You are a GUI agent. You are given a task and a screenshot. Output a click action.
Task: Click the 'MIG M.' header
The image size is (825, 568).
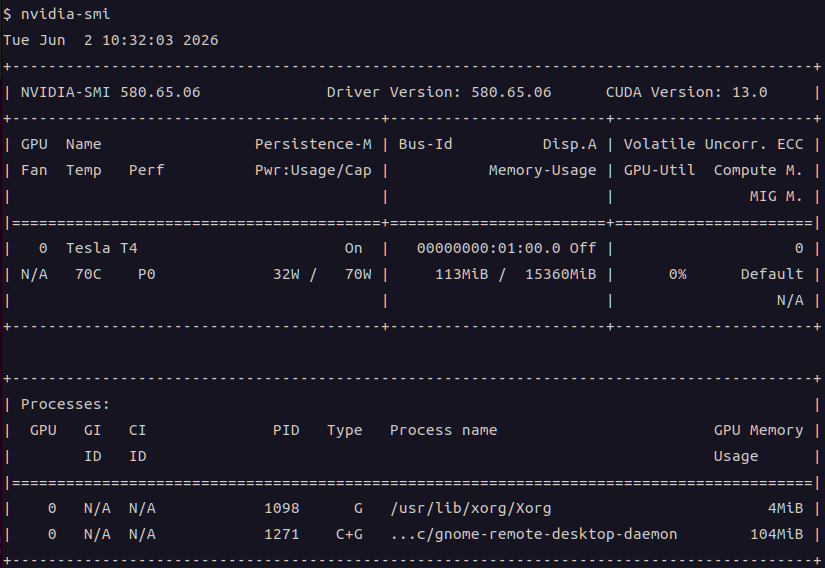[776, 196]
